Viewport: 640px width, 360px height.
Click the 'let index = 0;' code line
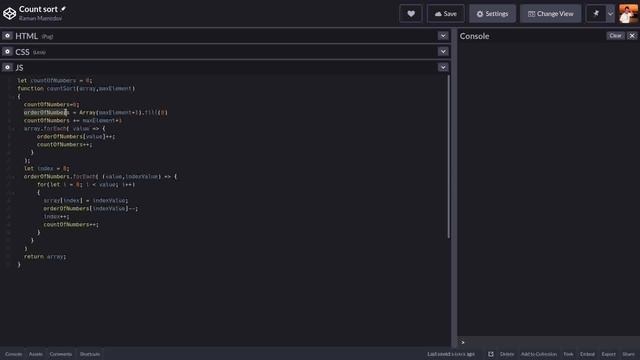point(47,168)
